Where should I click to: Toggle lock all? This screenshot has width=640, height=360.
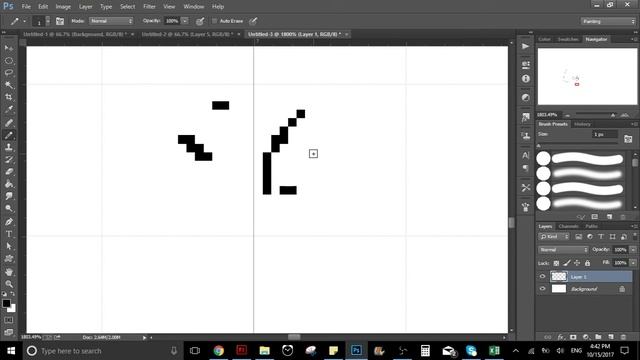tap(587, 263)
